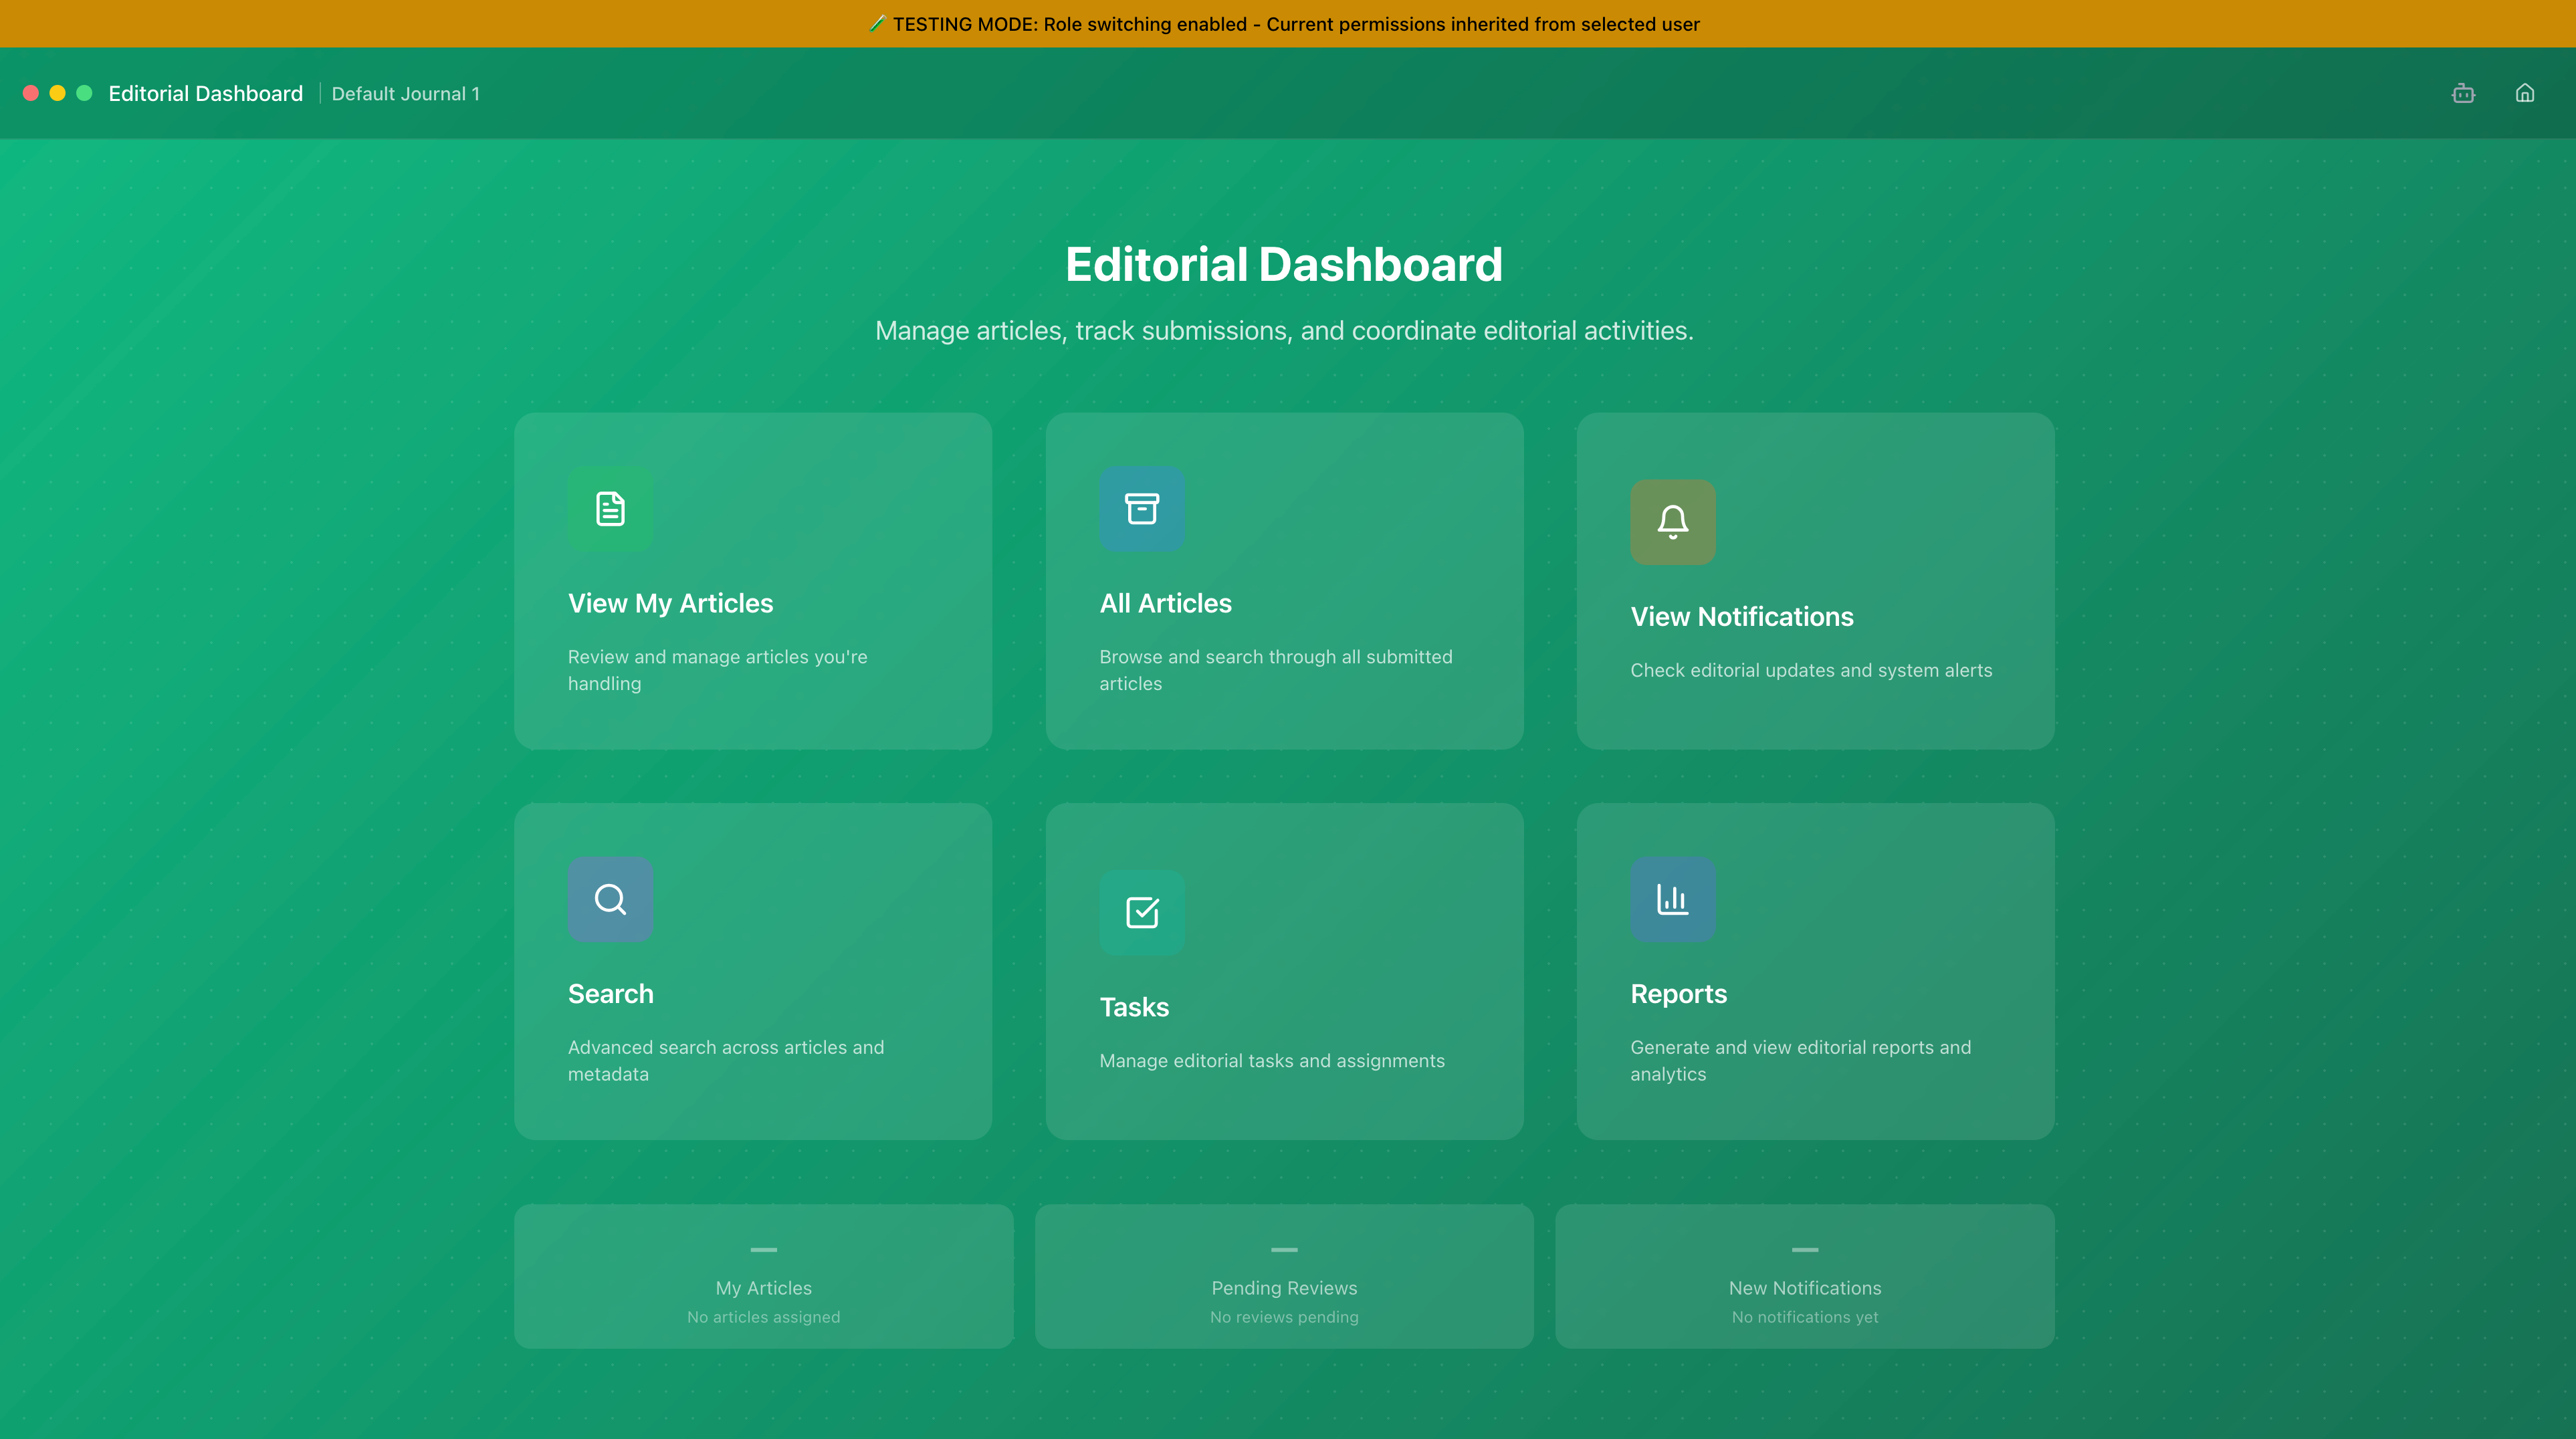Click the archive box icon on All Articles
The height and width of the screenshot is (1439, 2576).
pyautogui.click(x=1142, y=509)
